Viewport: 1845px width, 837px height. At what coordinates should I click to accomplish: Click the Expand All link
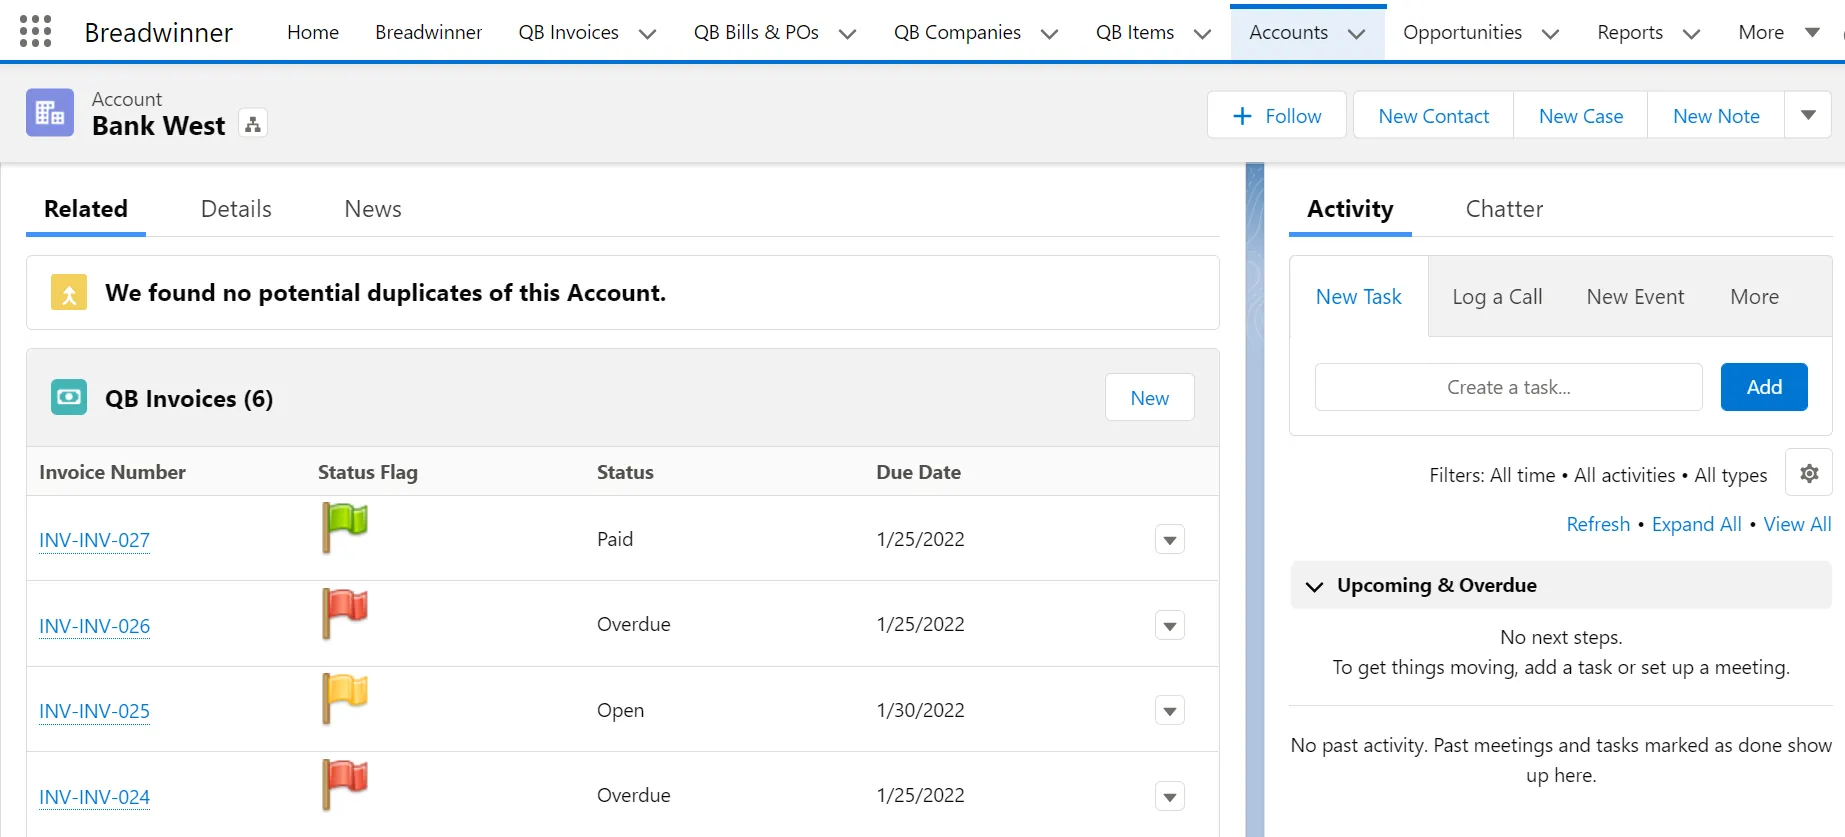point(1696,524)
